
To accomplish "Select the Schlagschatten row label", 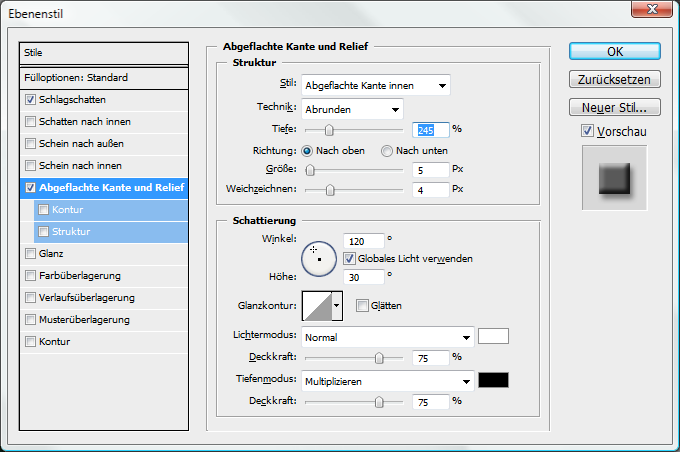I will [x=72, y=100].
